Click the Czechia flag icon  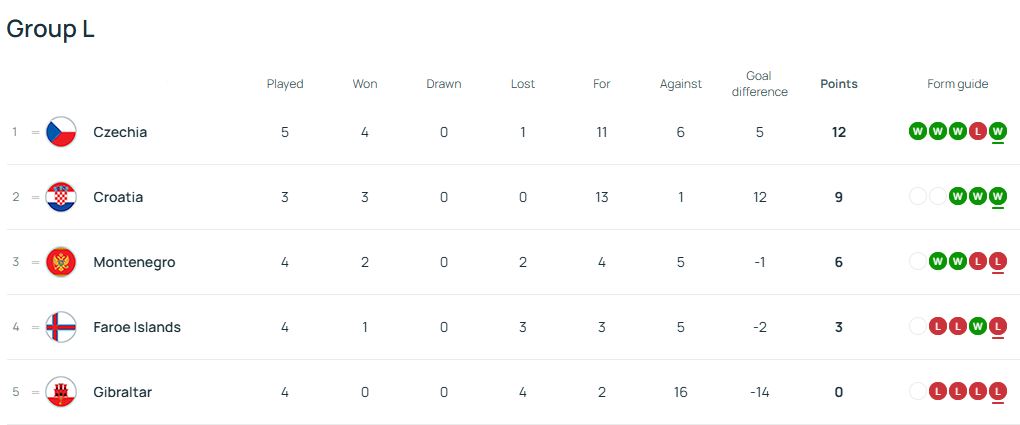[61, 132]
